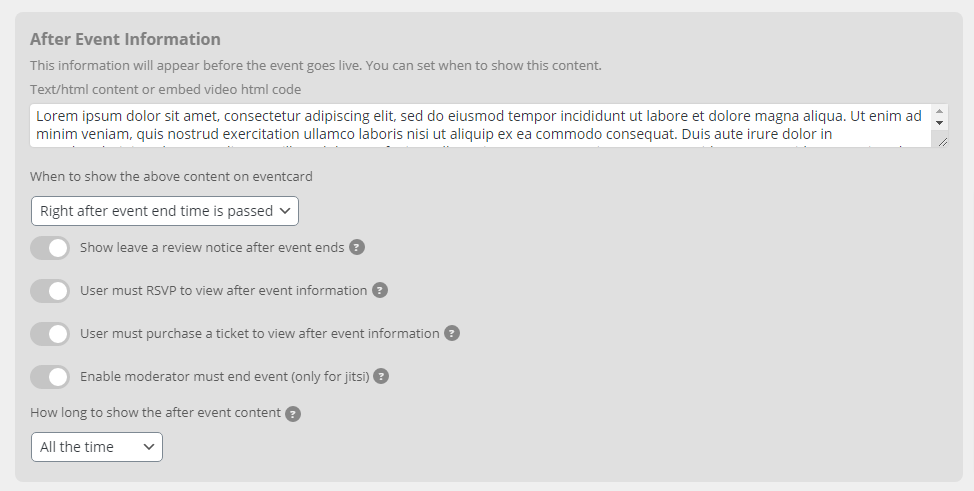Enable show leave a review notice toggle

tap(50, 248)
